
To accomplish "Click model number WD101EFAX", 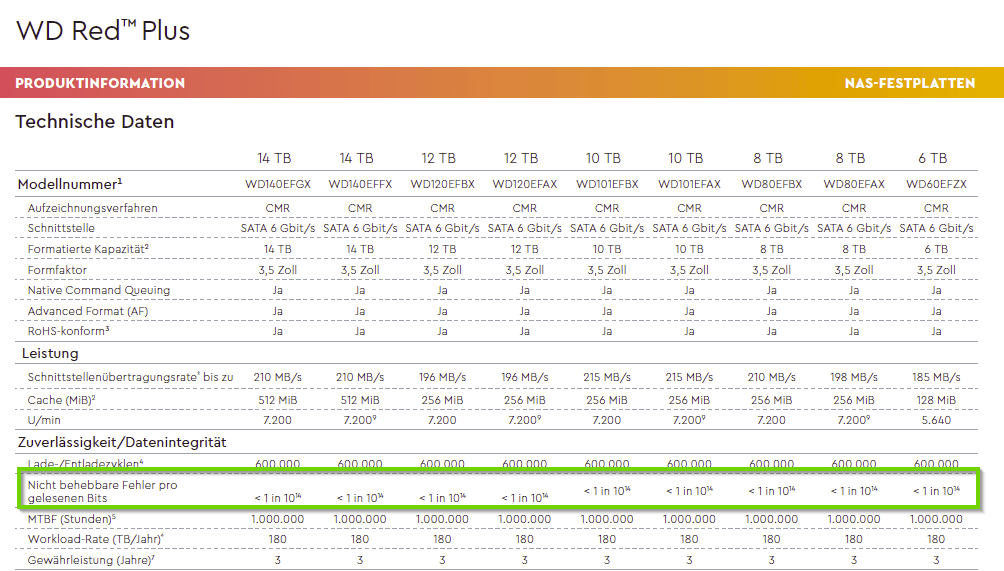I will [689, 184].
